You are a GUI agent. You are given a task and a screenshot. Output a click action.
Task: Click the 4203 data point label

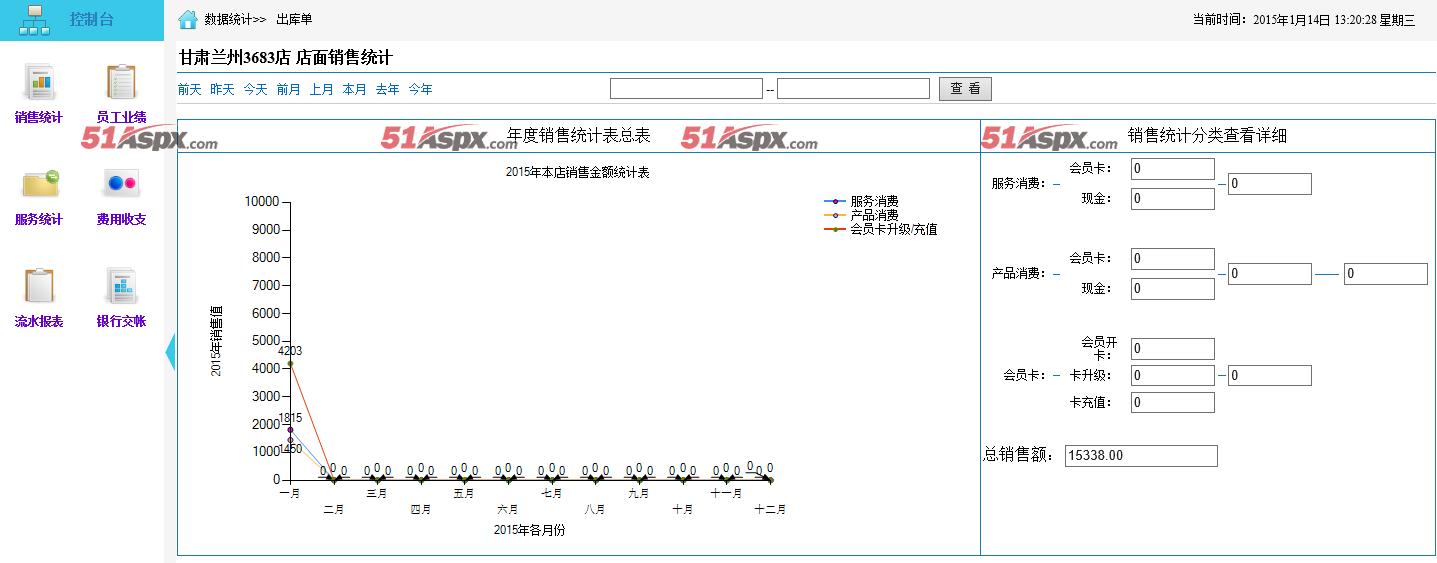(x=290, y=351)
